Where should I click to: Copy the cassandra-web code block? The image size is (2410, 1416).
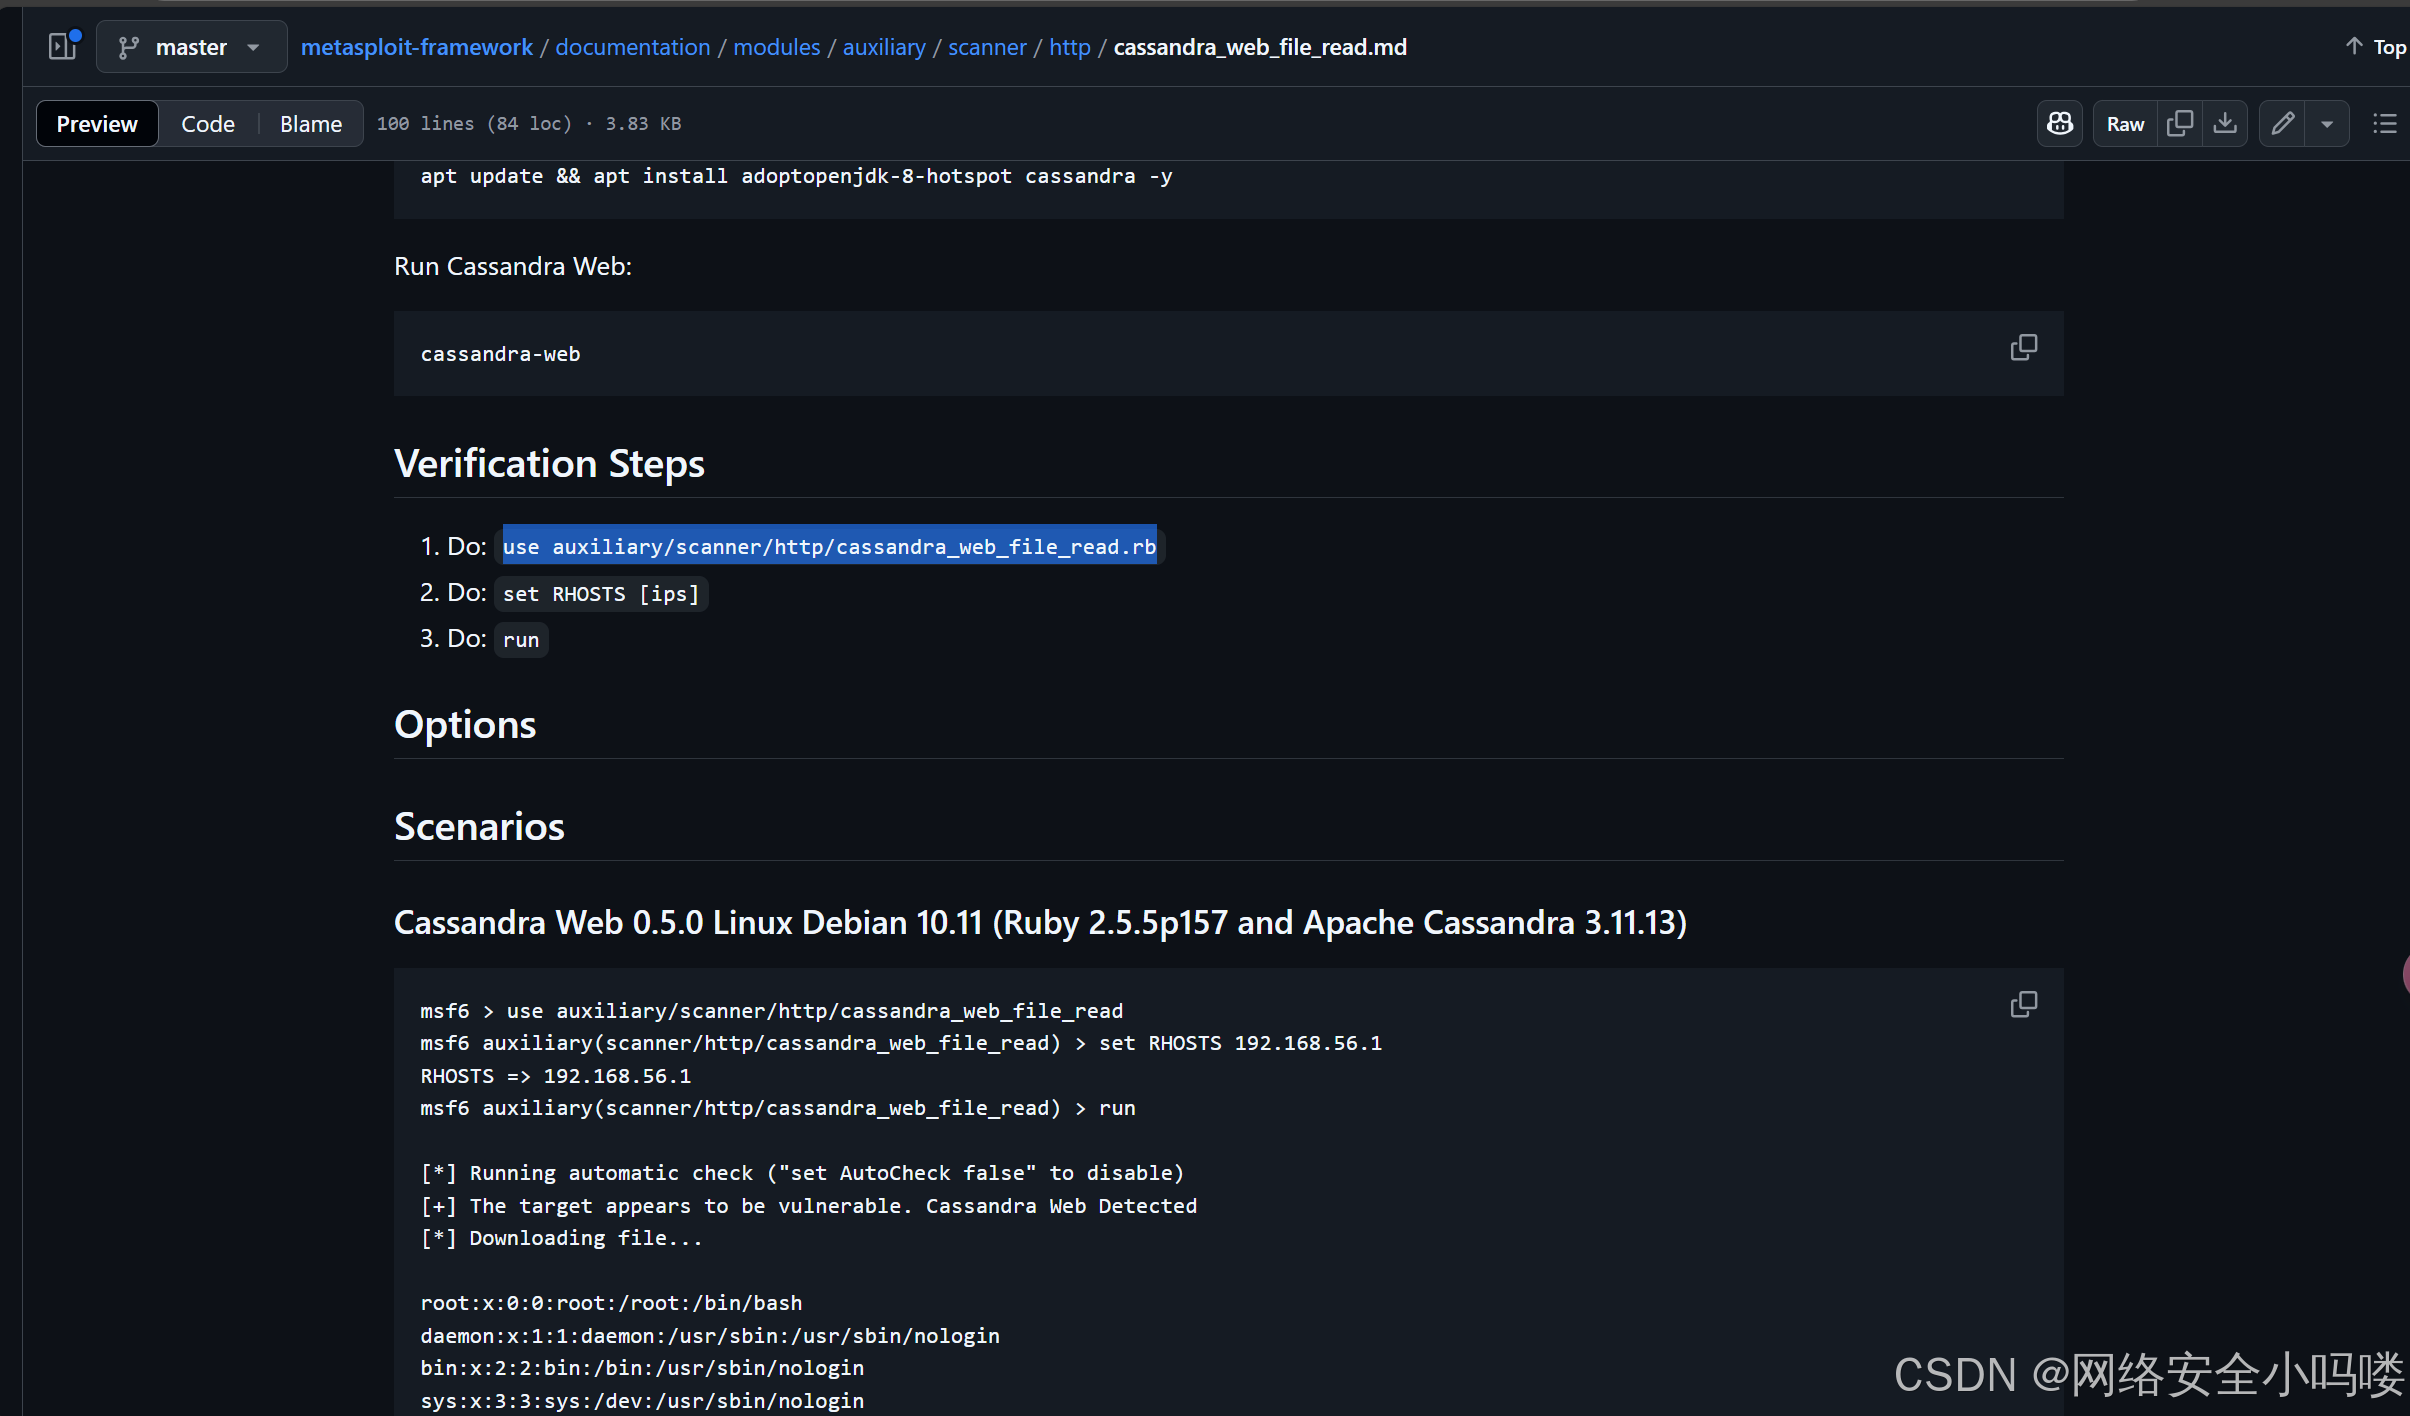coord(2023,347)
